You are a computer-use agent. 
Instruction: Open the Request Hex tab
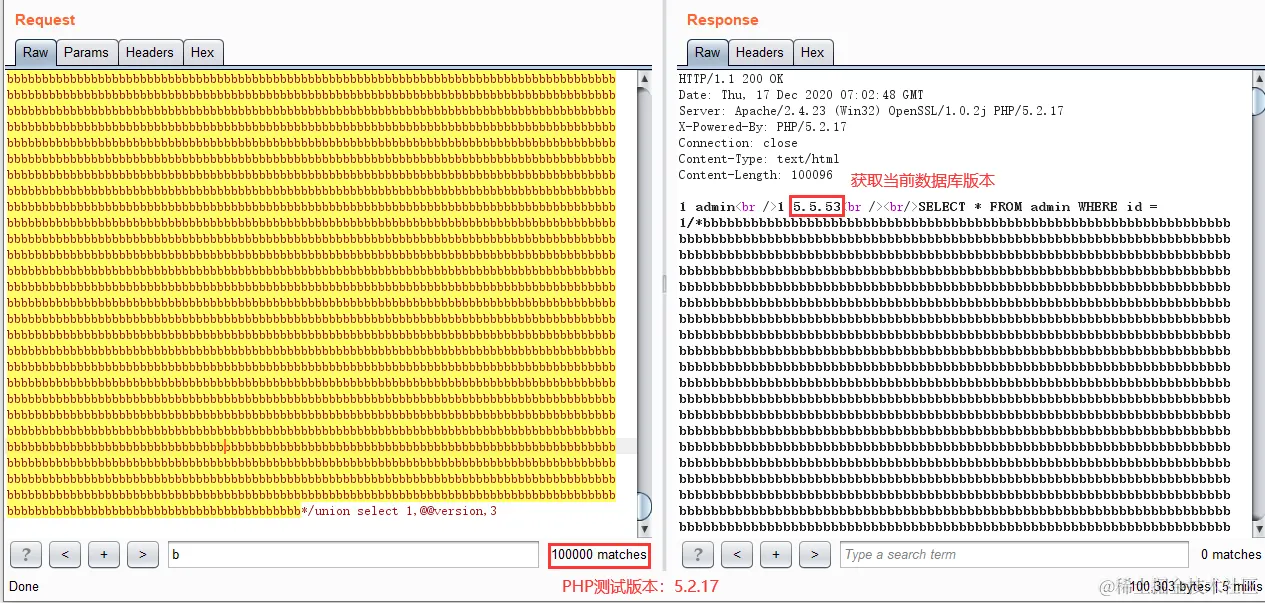tap(203, 53)
